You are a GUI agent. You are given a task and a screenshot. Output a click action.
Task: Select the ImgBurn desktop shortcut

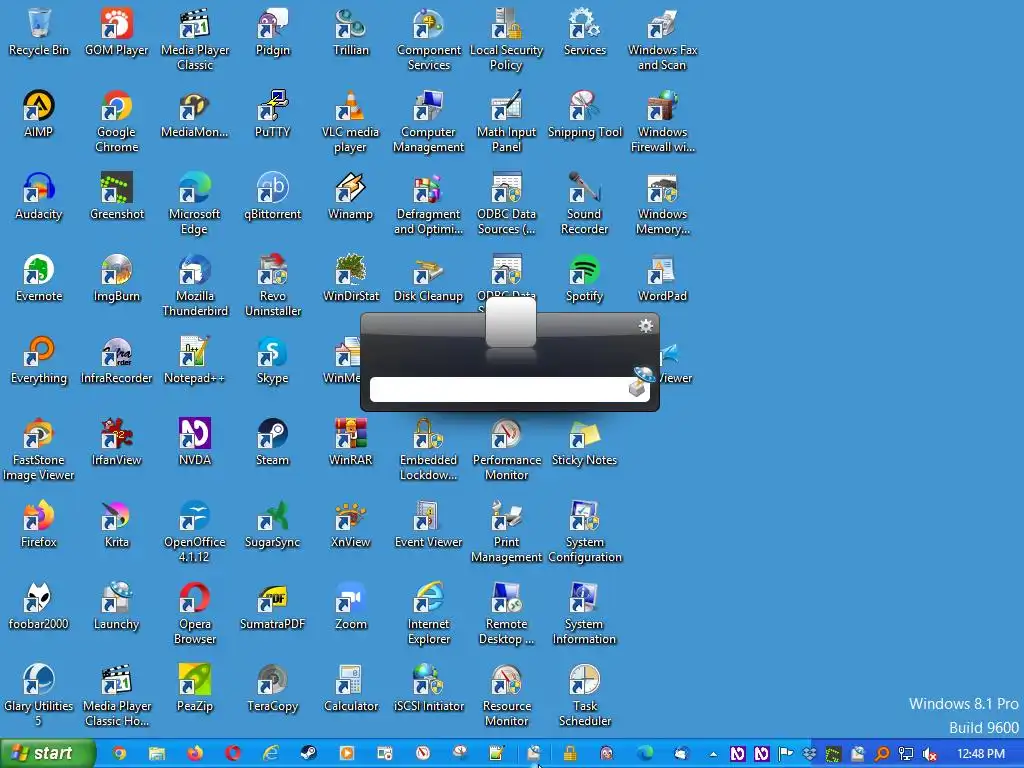(x=116, y=278)
